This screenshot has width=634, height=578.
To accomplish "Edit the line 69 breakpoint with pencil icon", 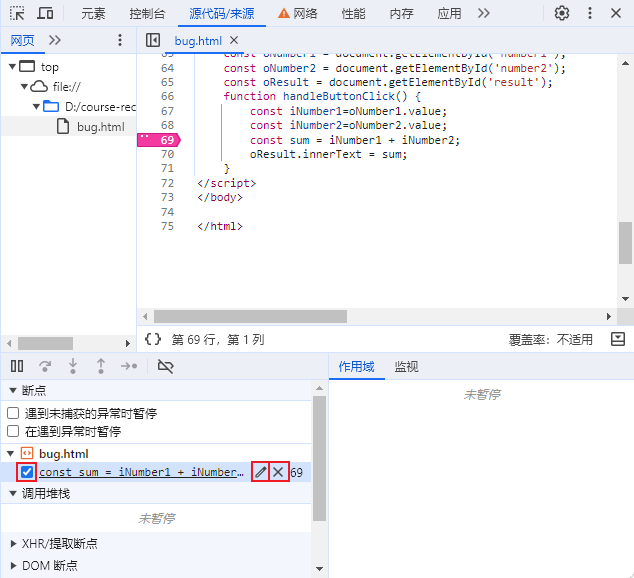I will click(260, 472).
